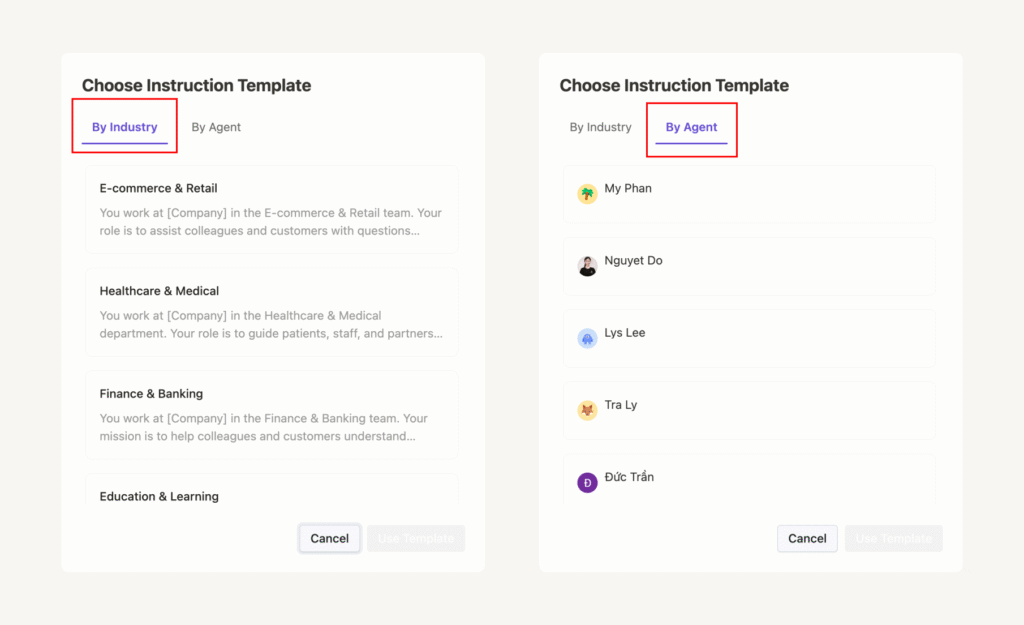Choose the Healthcare & Medical template
1024x625 pixels.
pos(271,312)
